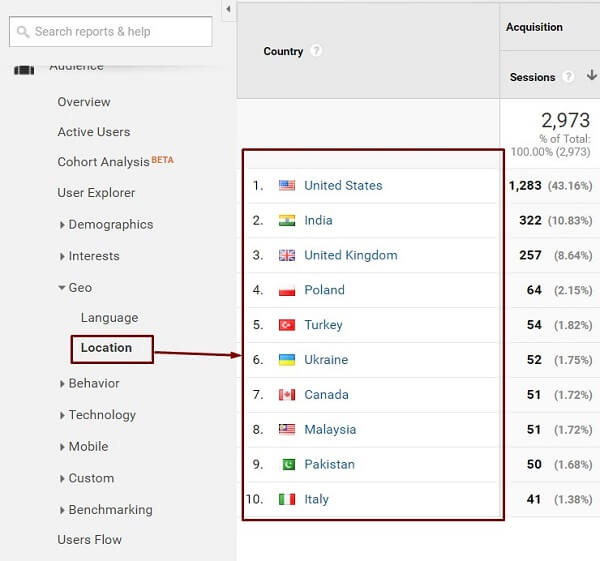Click the 41 sessions value
This screenshot has width=600, height=561.
pos(534,499)
